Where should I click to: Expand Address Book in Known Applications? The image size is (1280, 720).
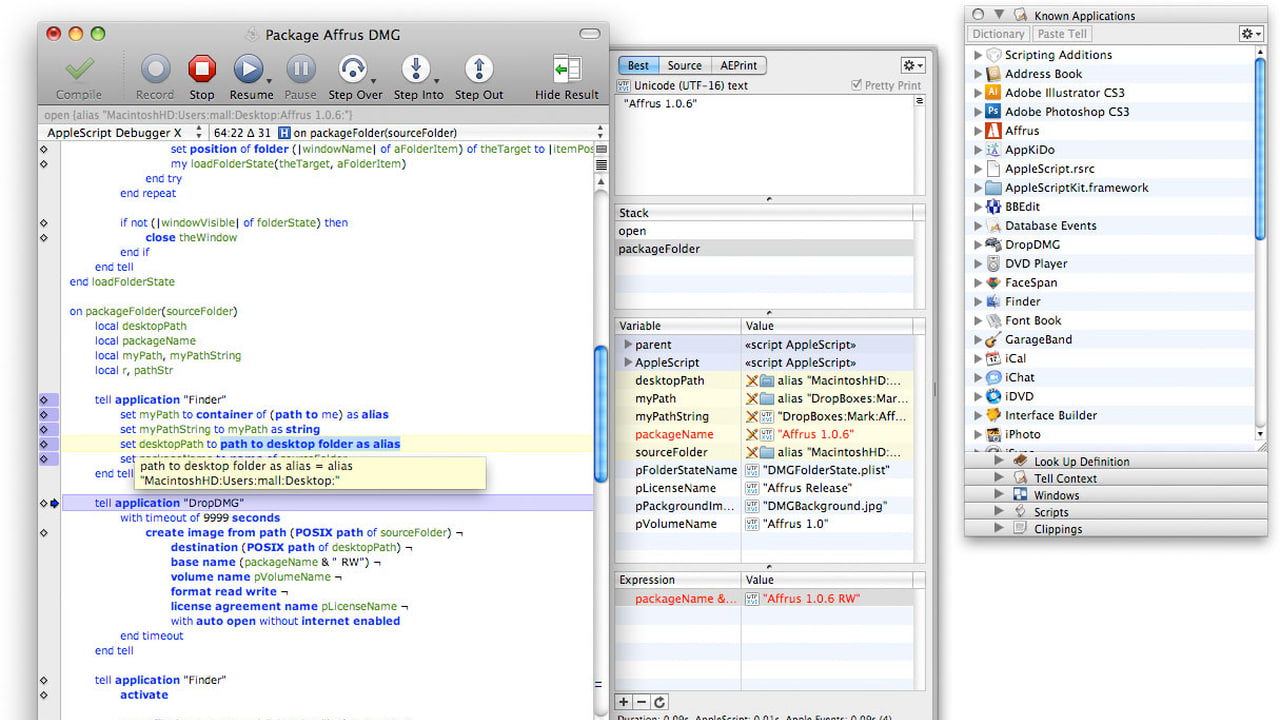(x=978, y=74)
